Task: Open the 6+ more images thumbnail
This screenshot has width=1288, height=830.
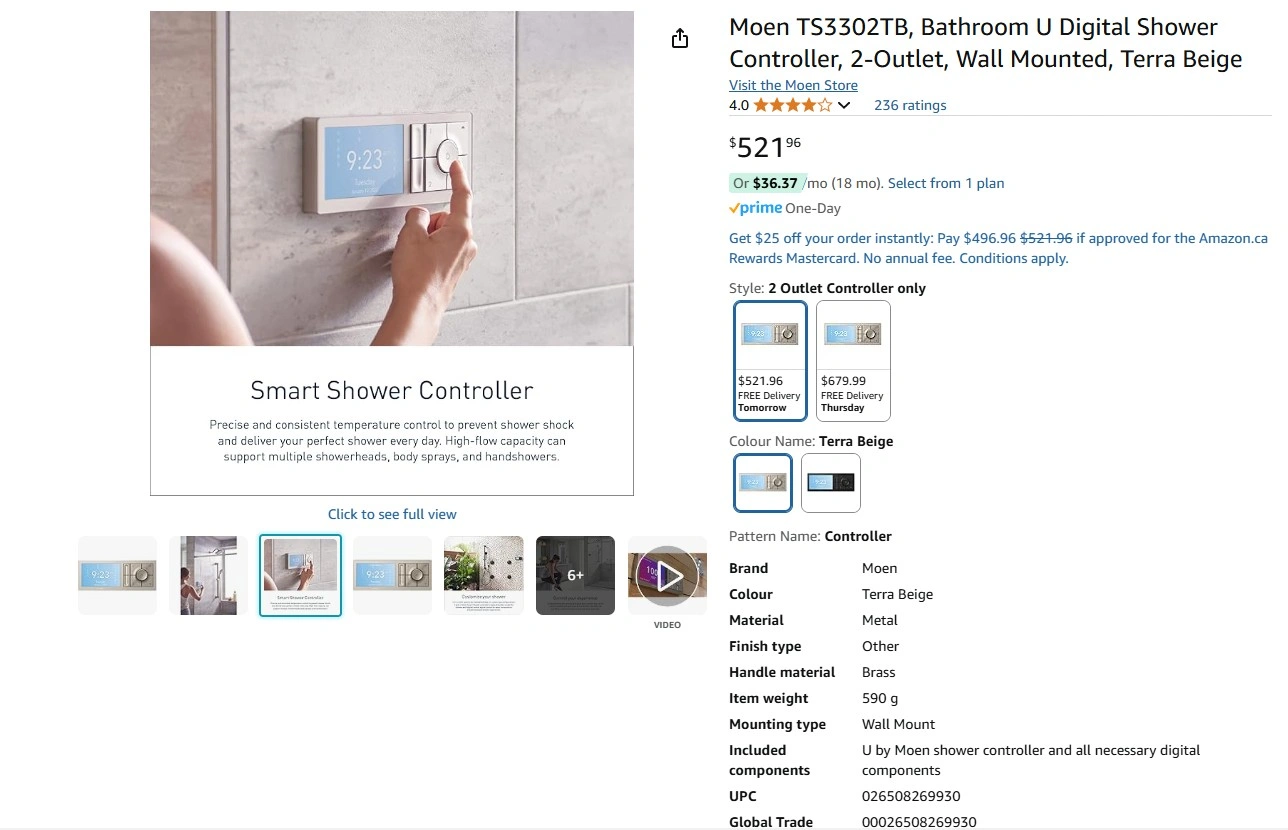Action: pos(575,575)
